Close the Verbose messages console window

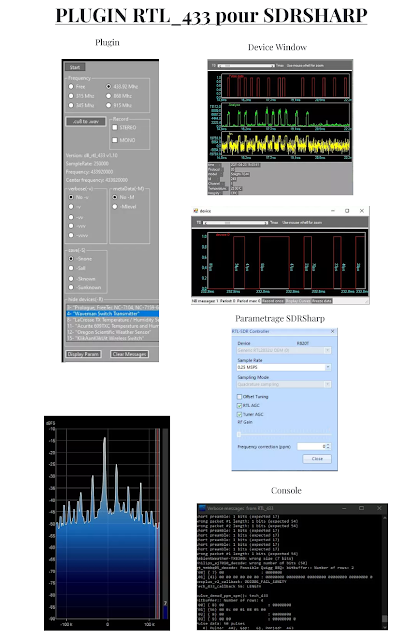379,509
